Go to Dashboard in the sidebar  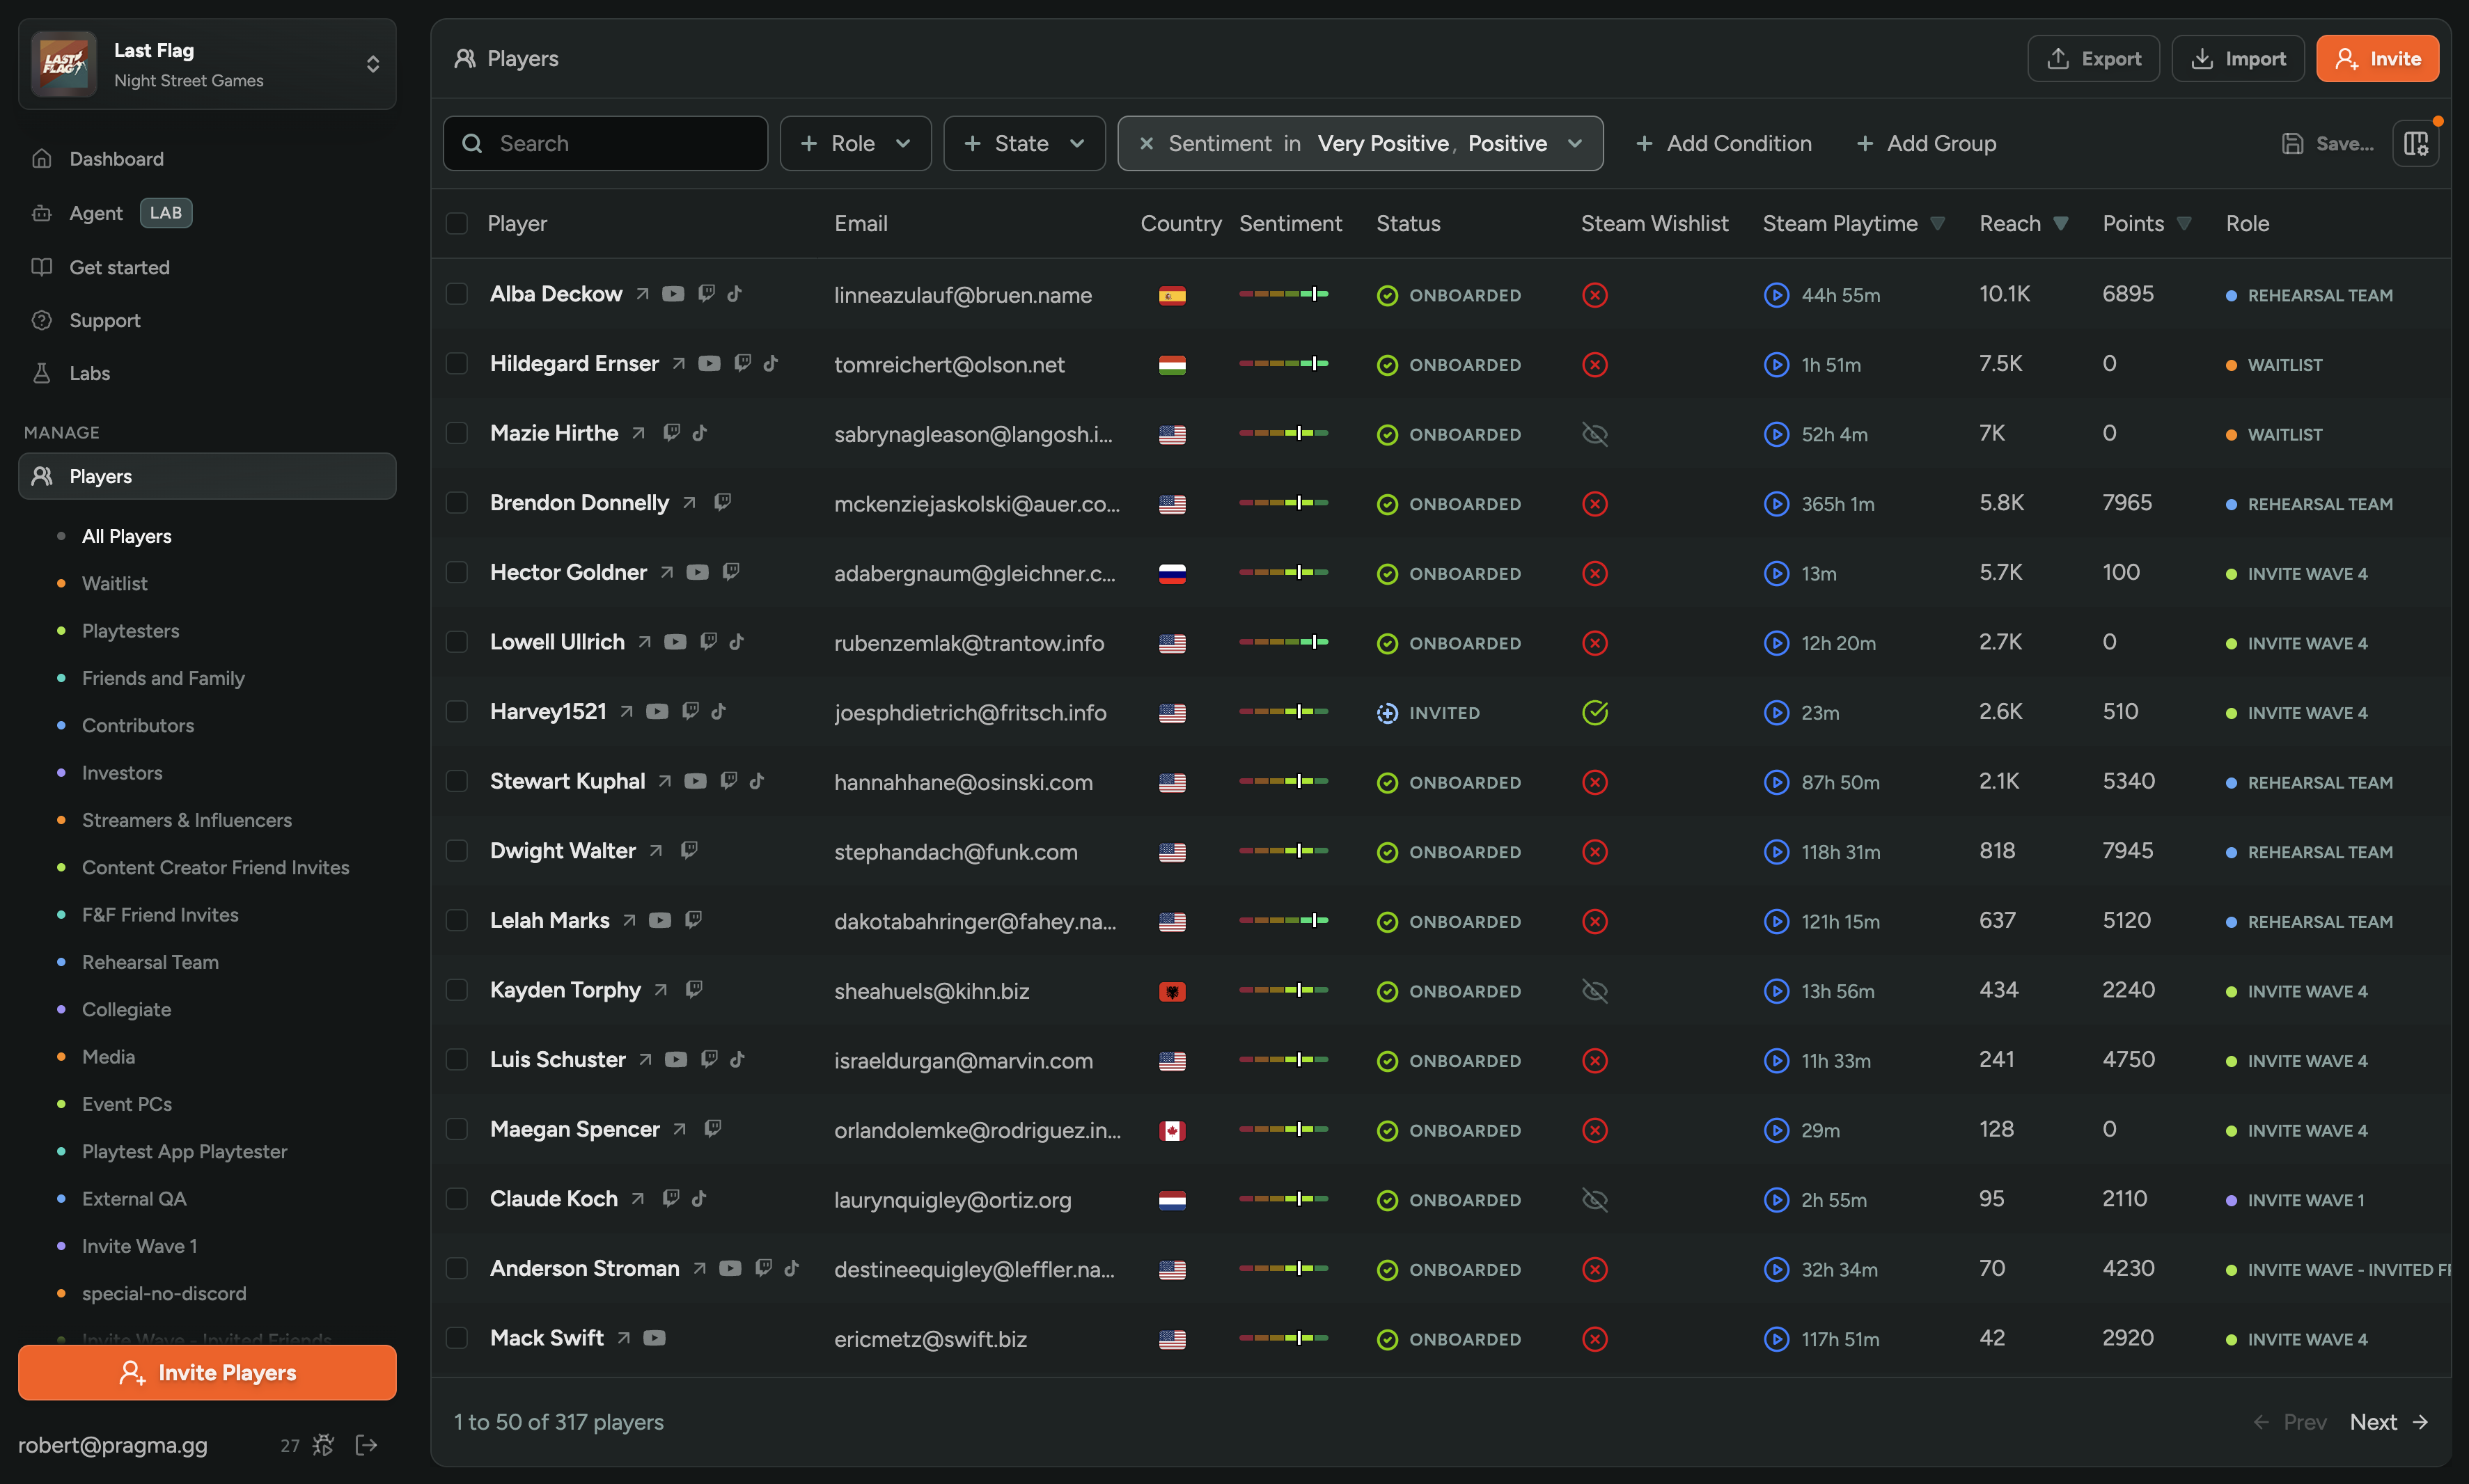point(116,158)
